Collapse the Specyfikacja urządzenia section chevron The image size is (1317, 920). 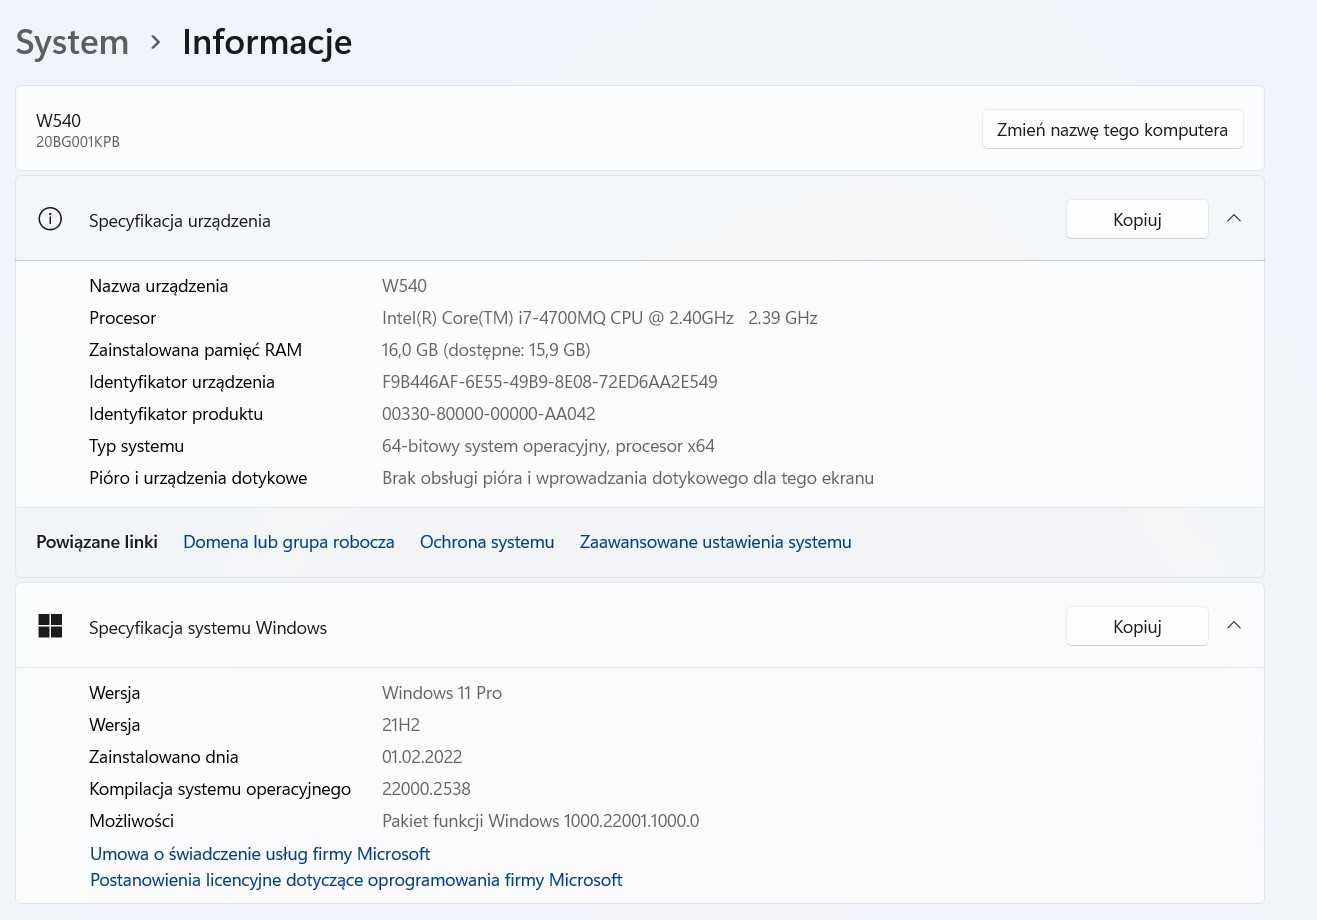click(x=1234, y=219)
